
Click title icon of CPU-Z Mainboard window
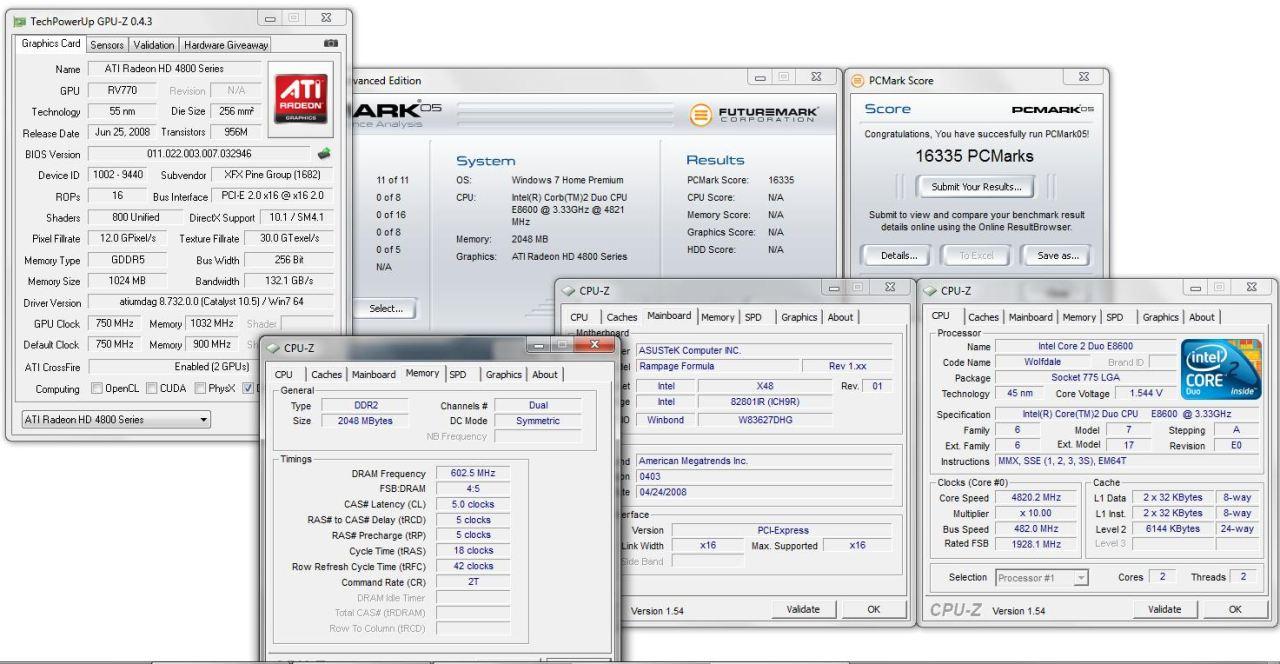coord(570,291)
